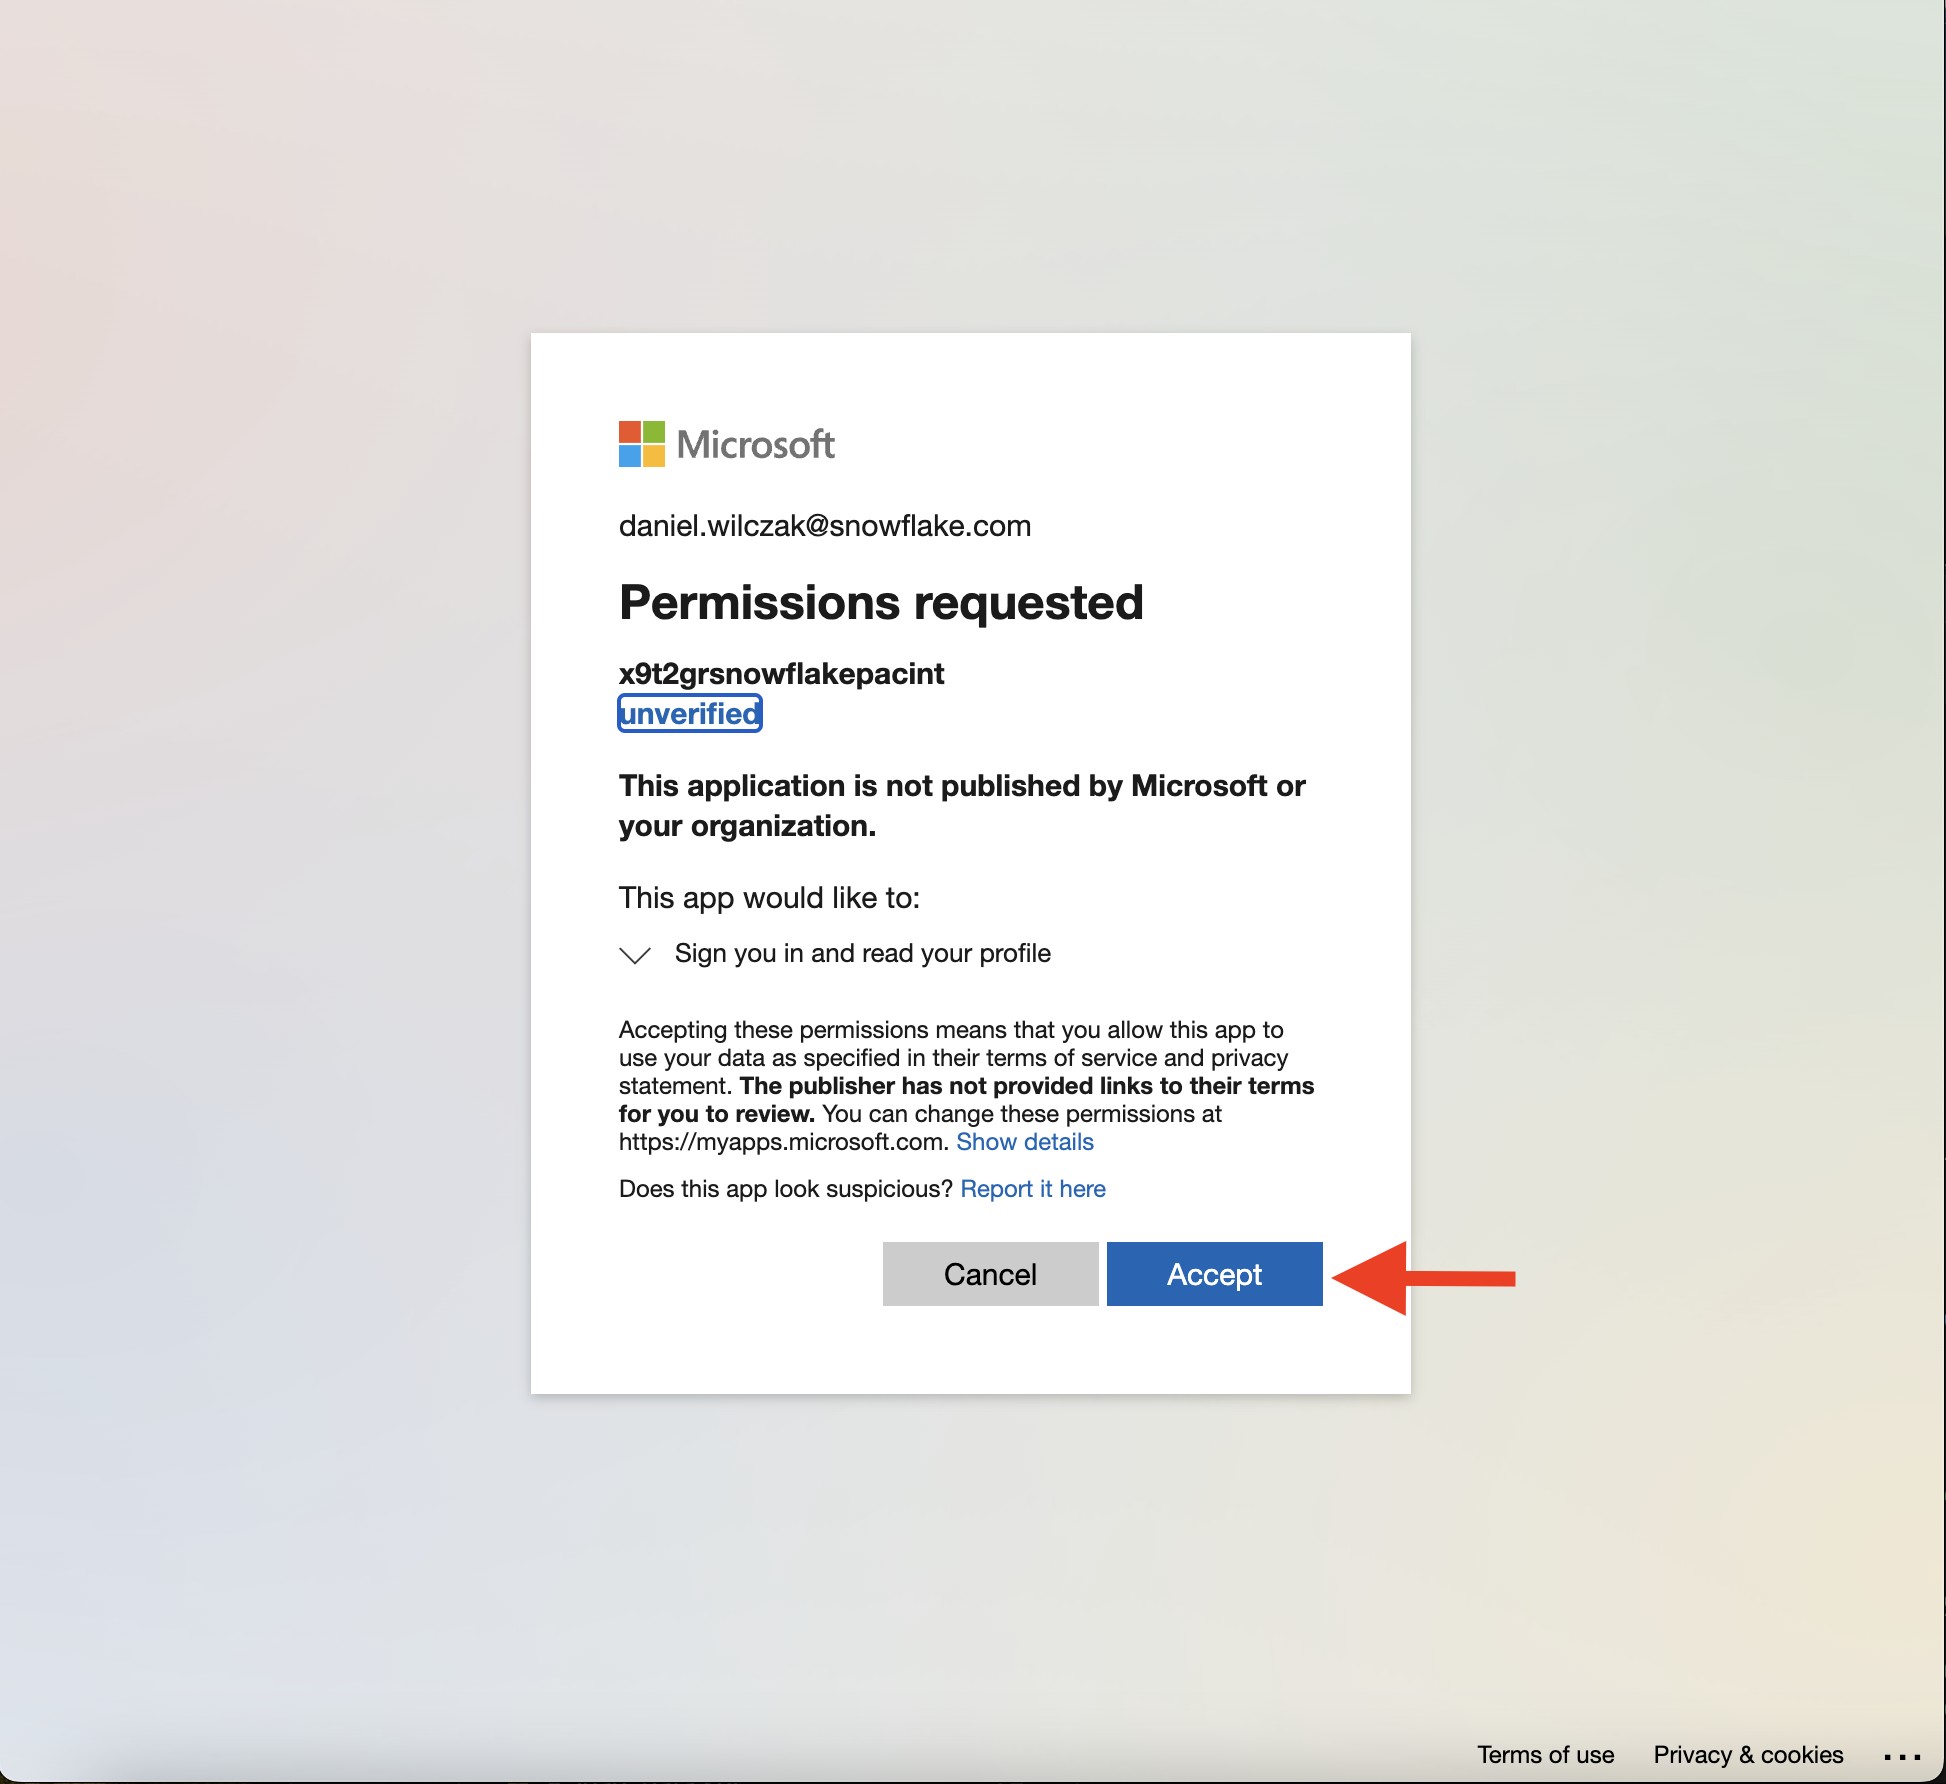Click the Microsoft wordmark text
The height and width of the screenshot is (1784, 1946).
tap(755, 445)
